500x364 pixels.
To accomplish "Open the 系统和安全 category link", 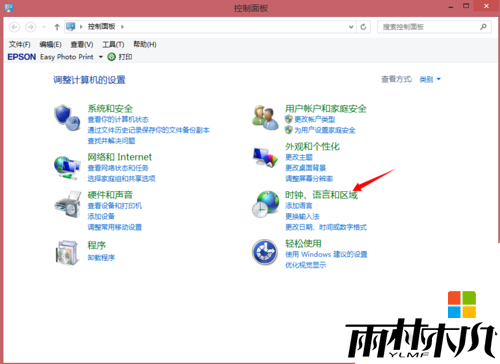I will point(110,108).
